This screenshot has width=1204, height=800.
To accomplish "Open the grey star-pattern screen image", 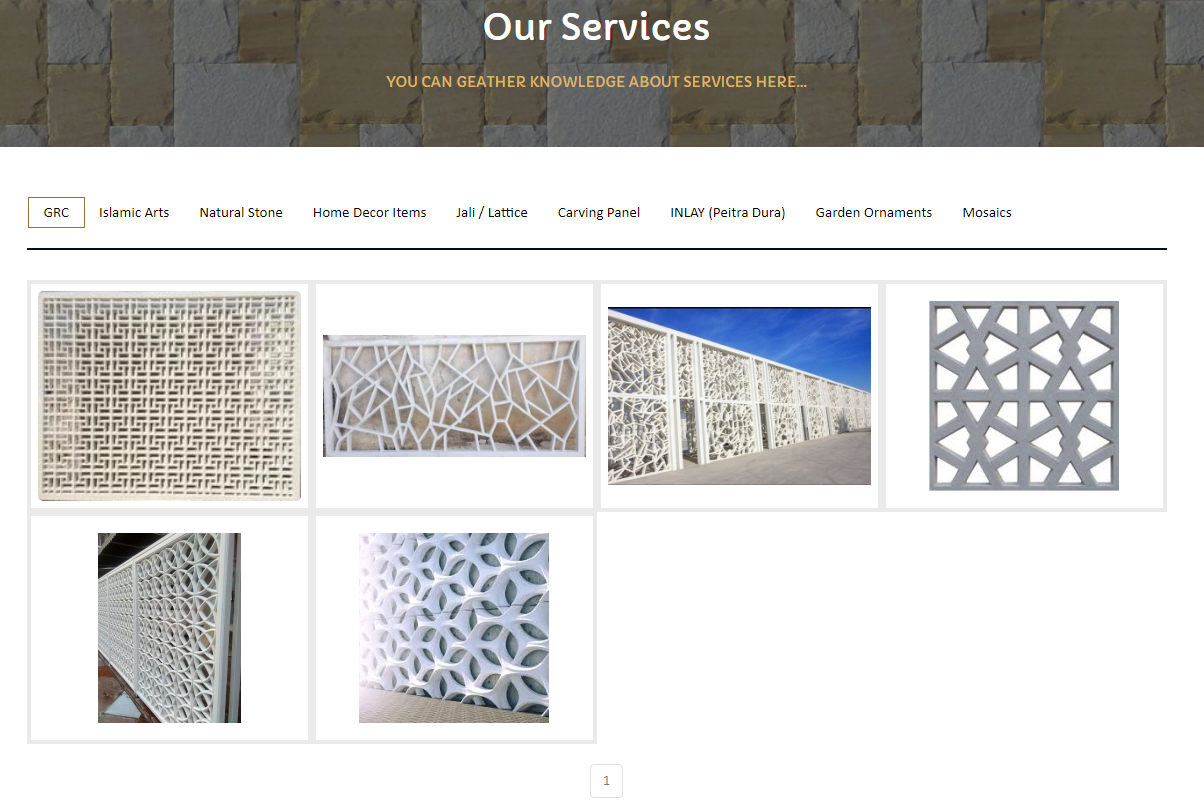I will 1024,396.
